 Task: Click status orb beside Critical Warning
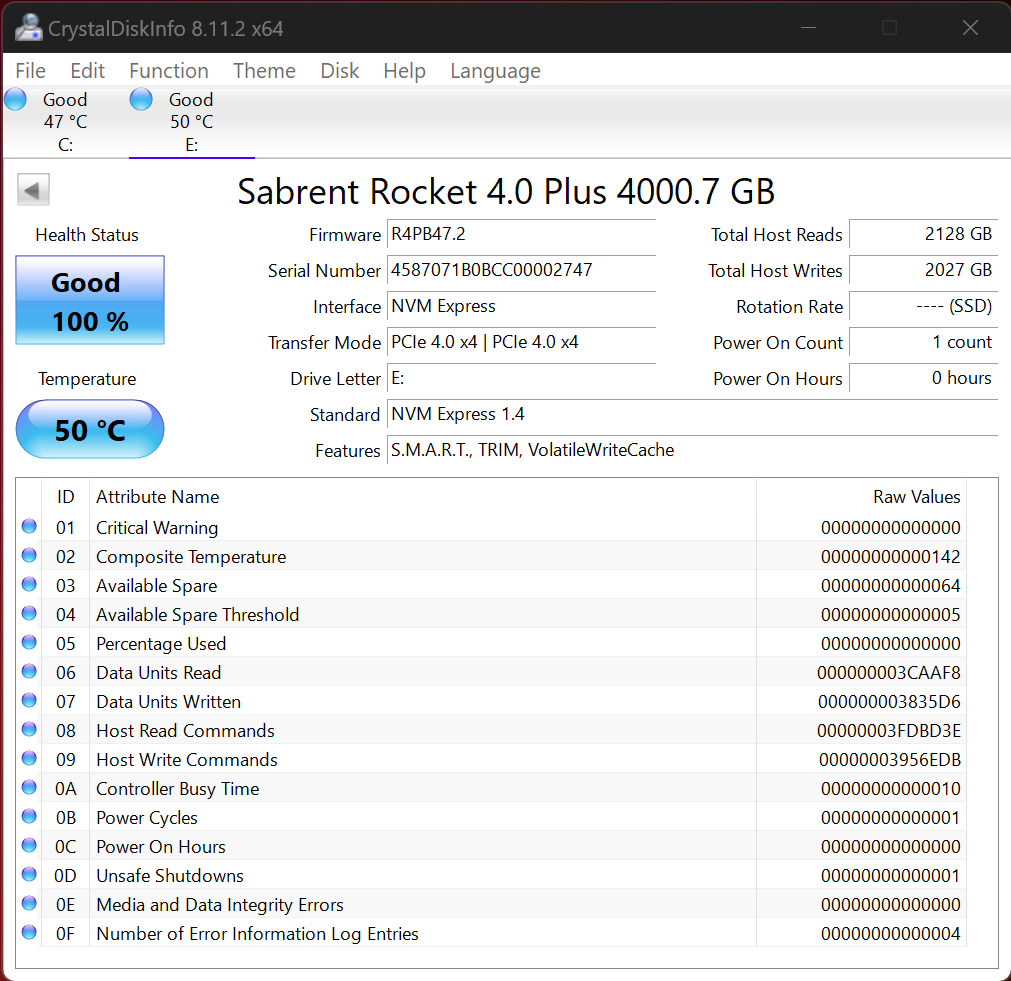tap(29, 527)
